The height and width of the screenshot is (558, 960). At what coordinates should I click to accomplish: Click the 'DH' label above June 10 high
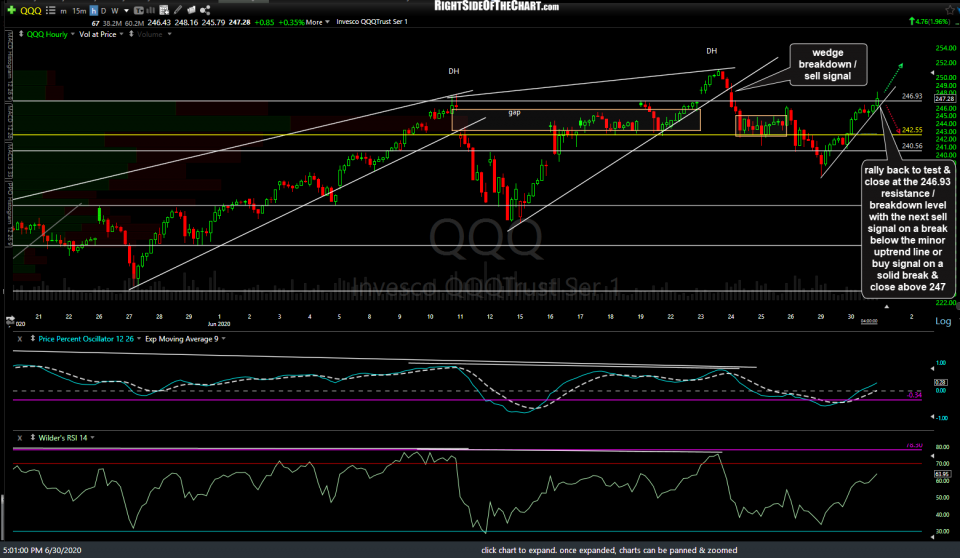coord(454,71)
